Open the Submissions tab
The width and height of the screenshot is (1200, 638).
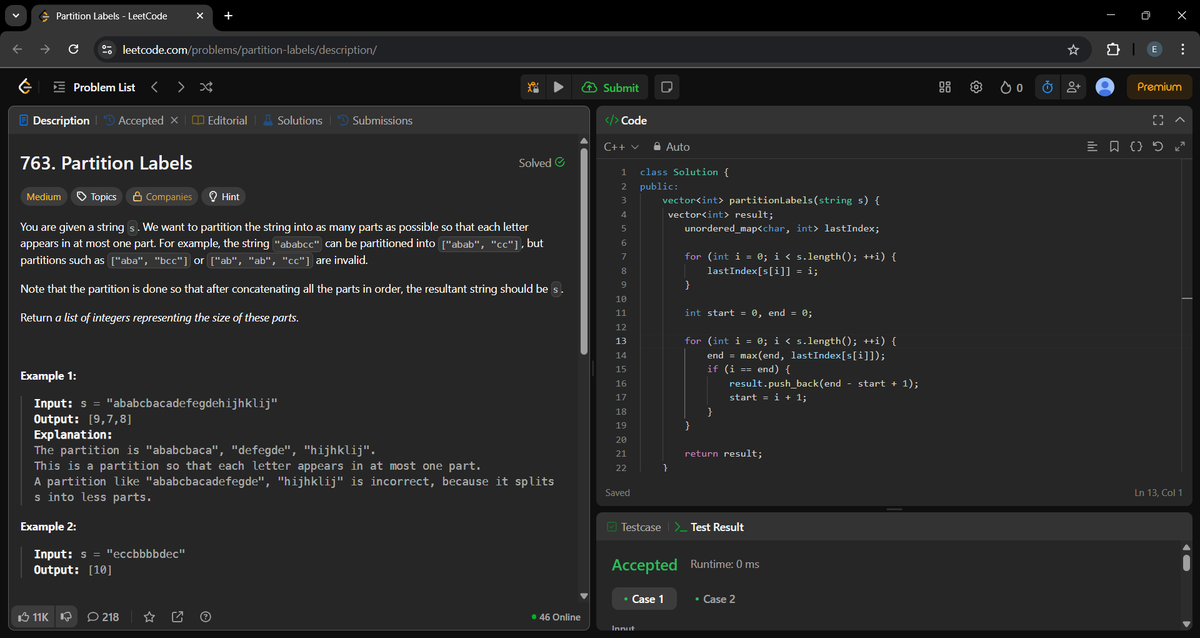pos(375,121)
